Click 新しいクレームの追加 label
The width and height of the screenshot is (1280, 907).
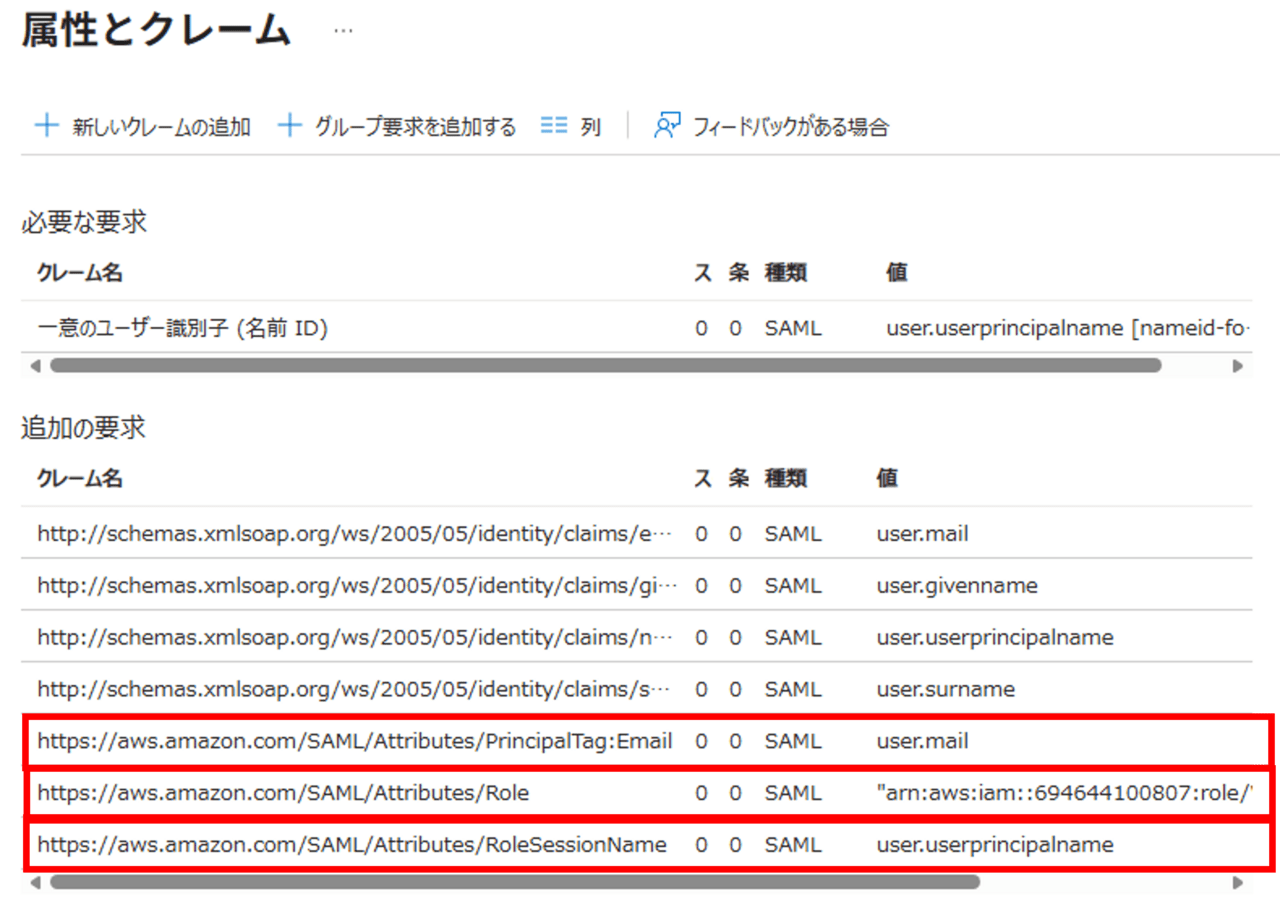(x=161, y=127)
